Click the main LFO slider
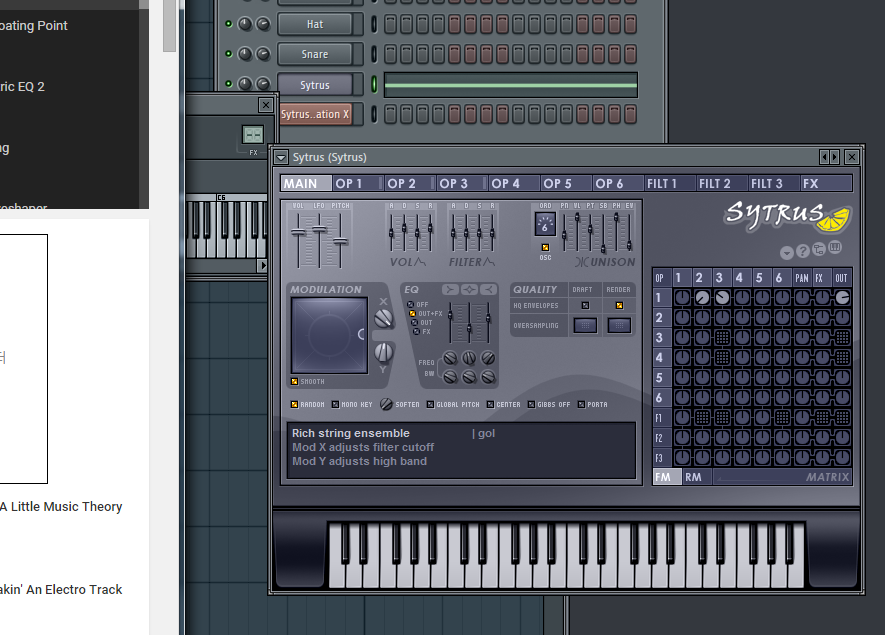885x635 pixels. pos(319,229)
